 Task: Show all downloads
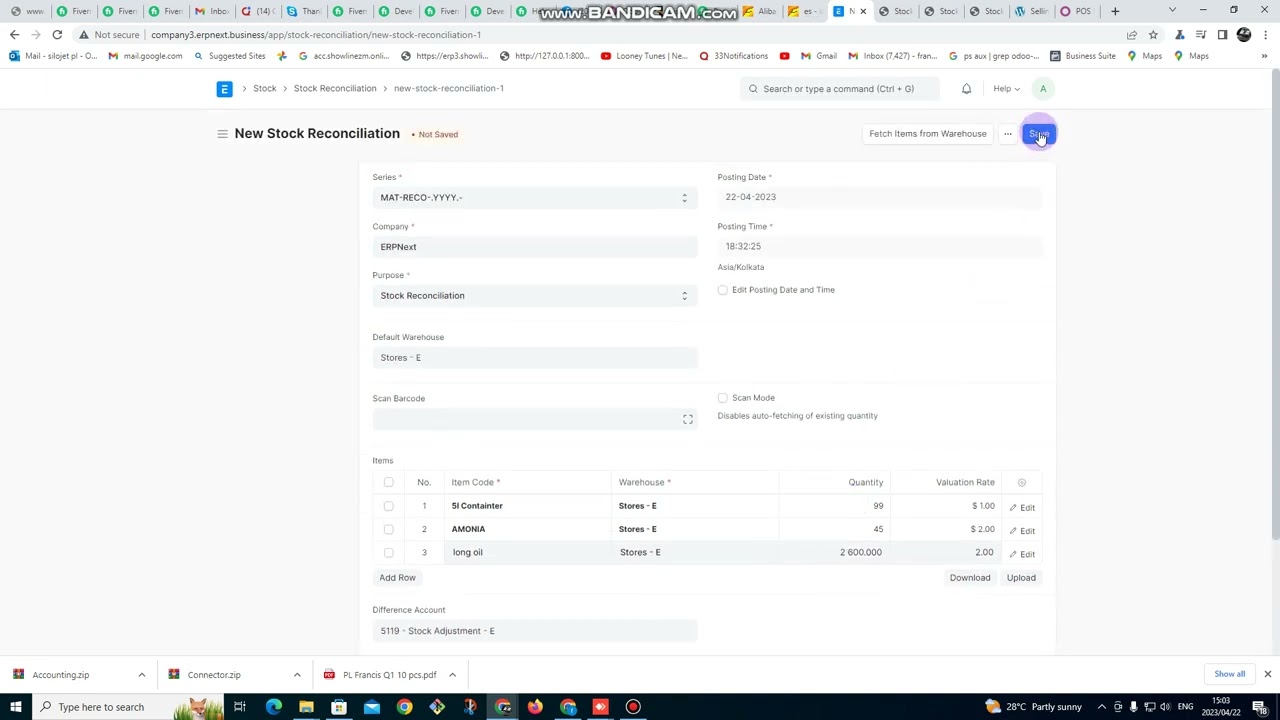point(1229,675)
